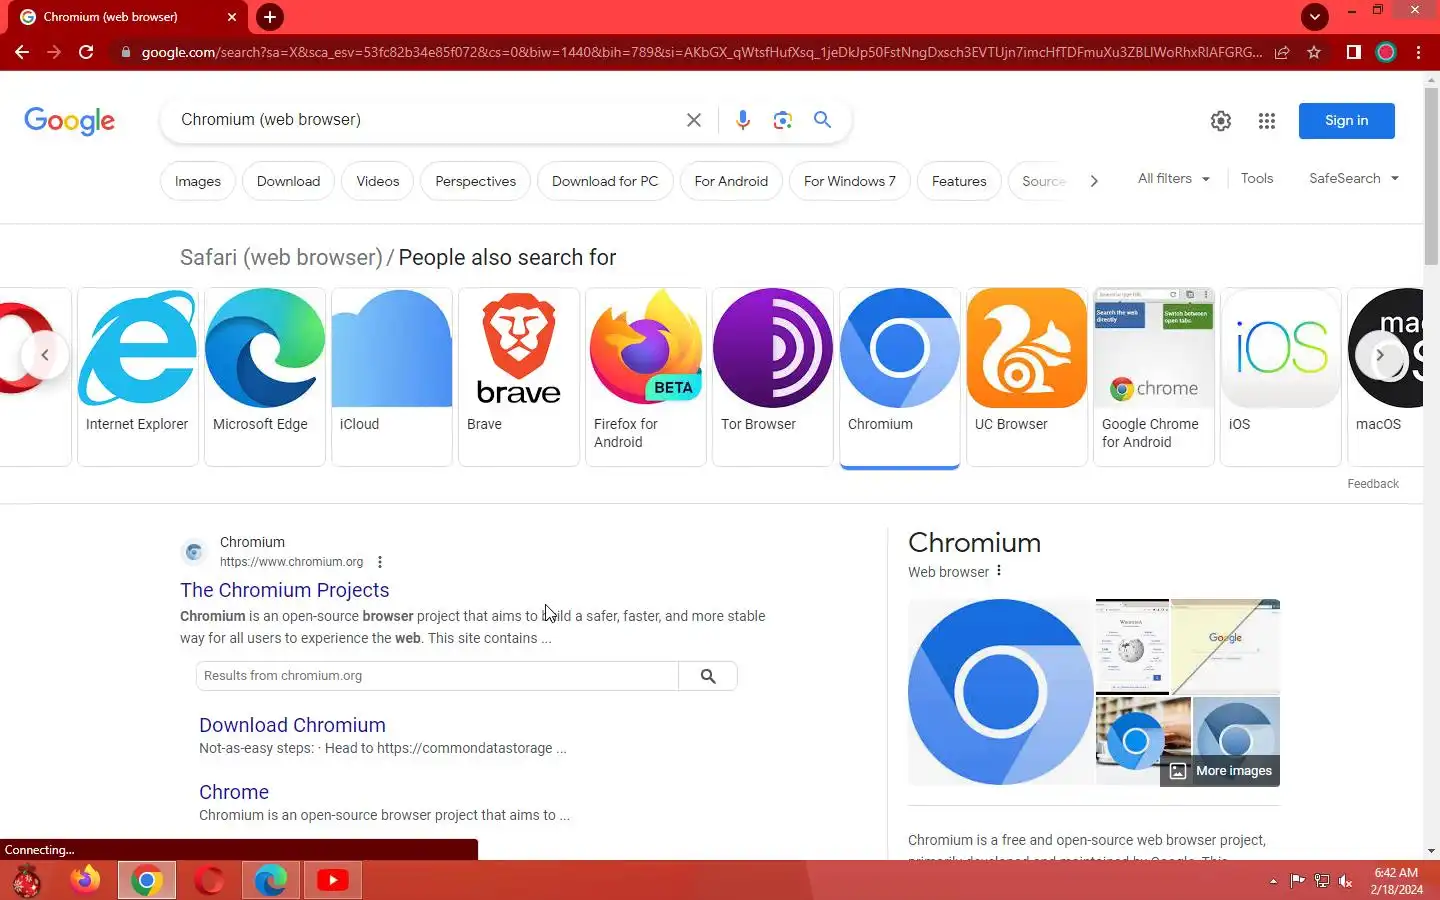Open Internet Explorer carousel card
1440x900 pixels.
pos(138,376)
